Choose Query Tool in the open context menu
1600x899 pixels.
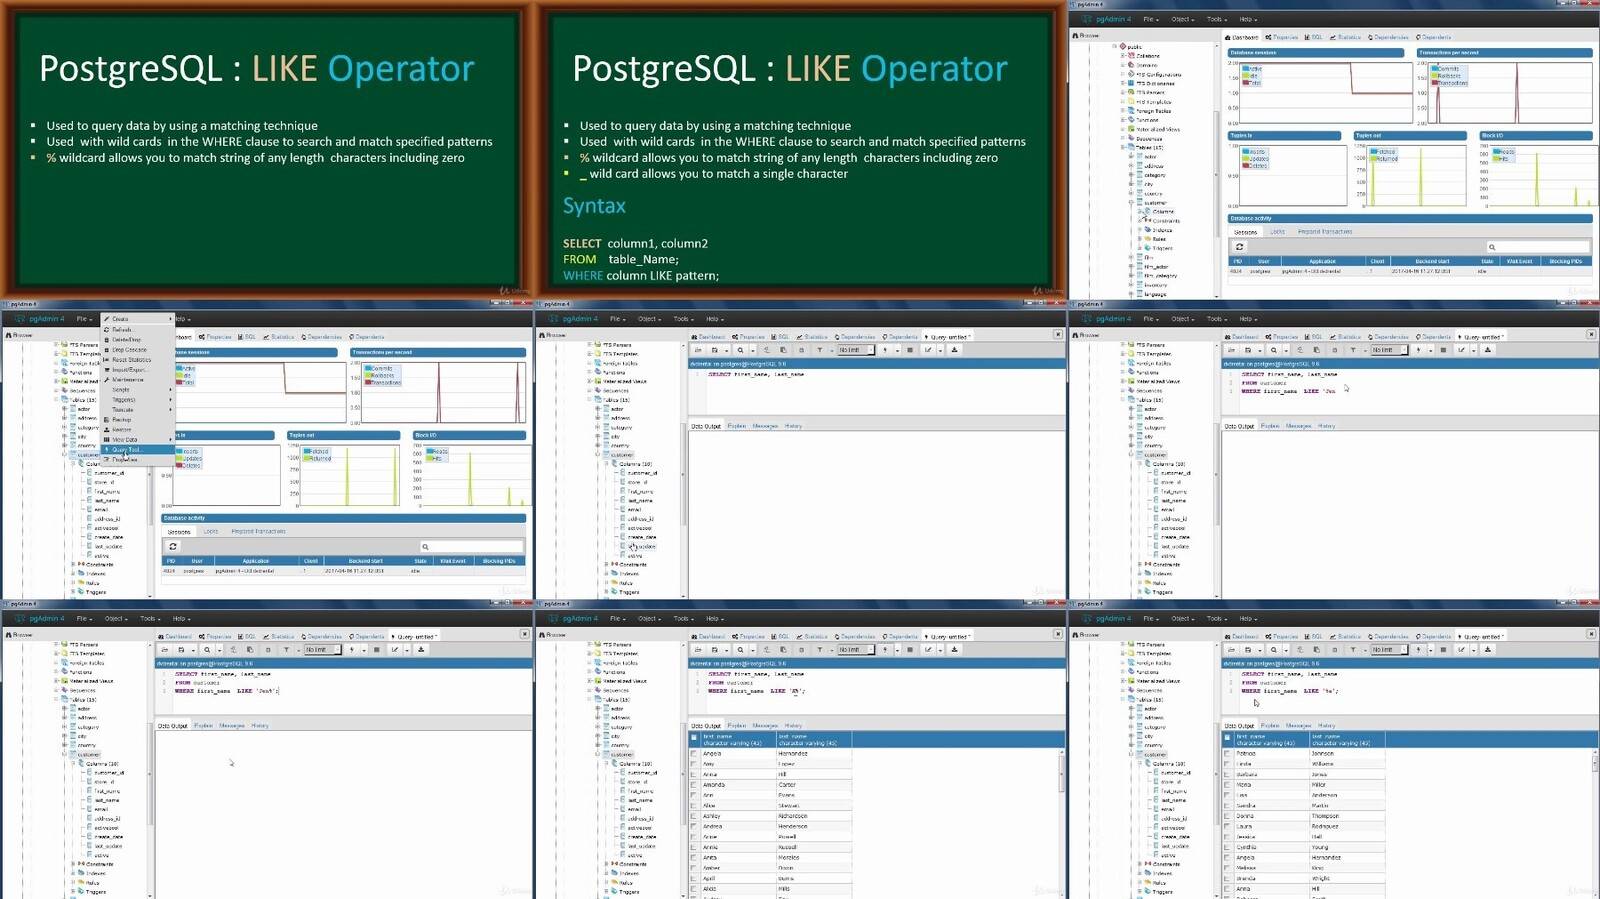pos(137,450)
